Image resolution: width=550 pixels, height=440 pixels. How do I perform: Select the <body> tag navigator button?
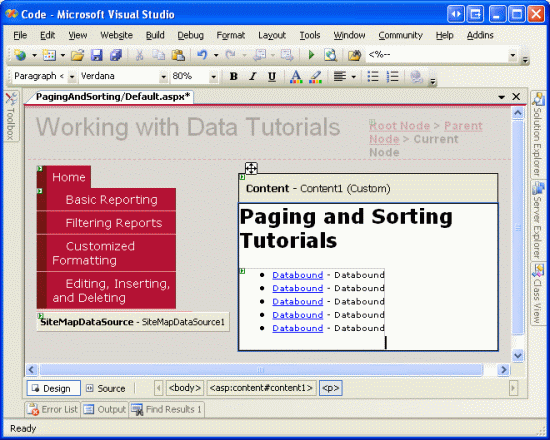185,388
